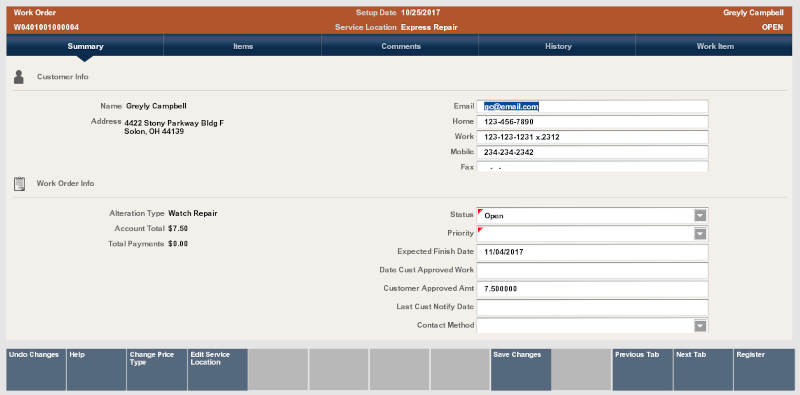Screen dimensions: 800x395
Task: Click Change Price Type button
Action: tap(157, 369)
